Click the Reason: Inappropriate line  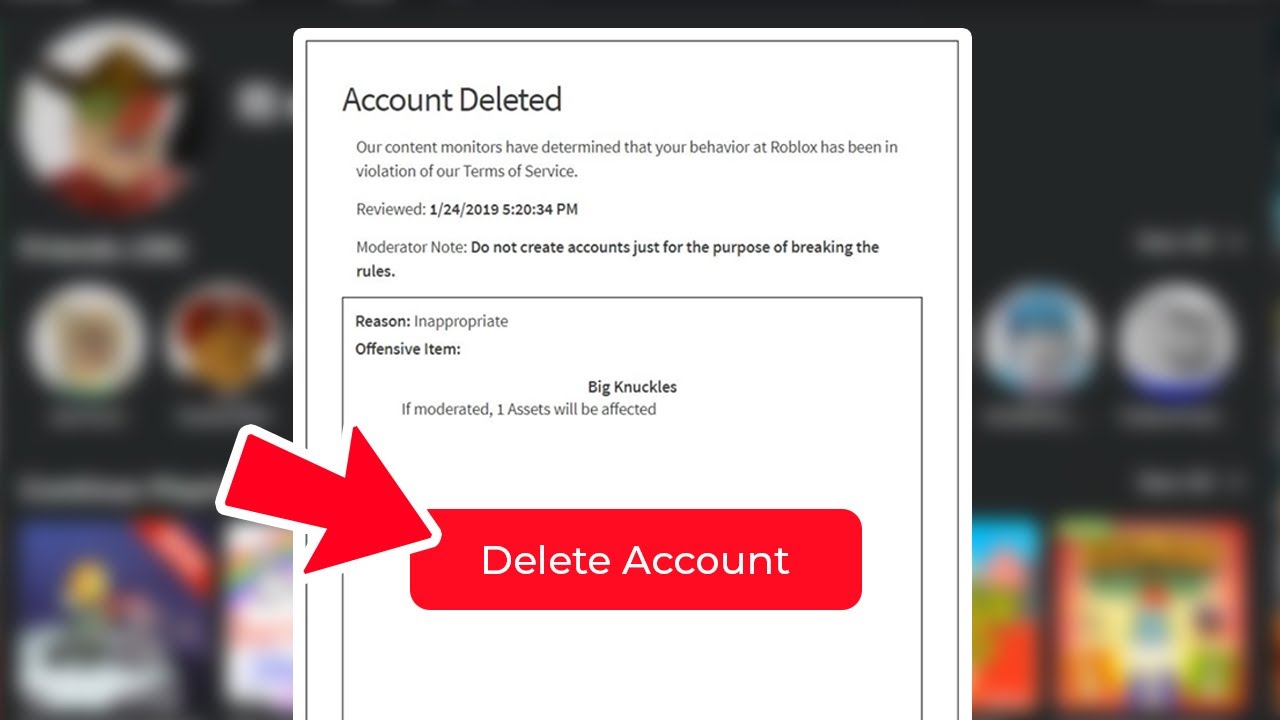(x=432, y=321)
